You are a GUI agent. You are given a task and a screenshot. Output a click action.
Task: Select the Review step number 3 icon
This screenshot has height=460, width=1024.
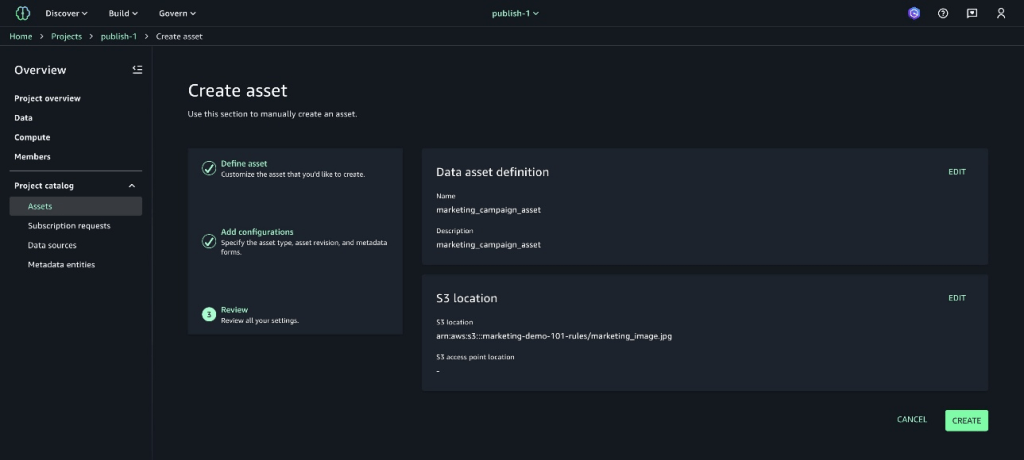(x=209, y=314)
